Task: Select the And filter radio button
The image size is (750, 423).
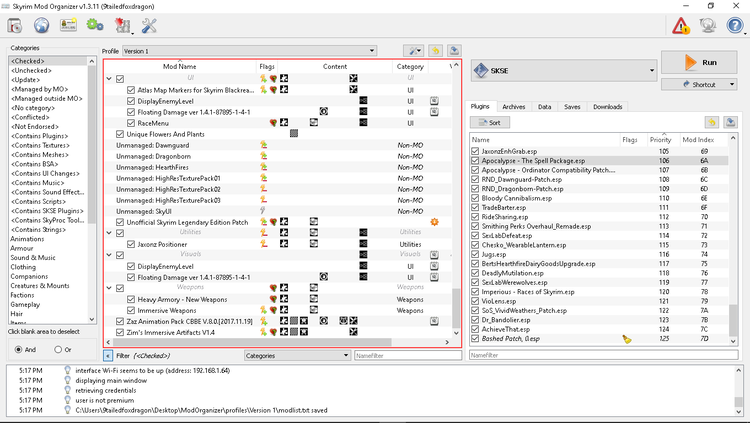Action: (19, 349)
